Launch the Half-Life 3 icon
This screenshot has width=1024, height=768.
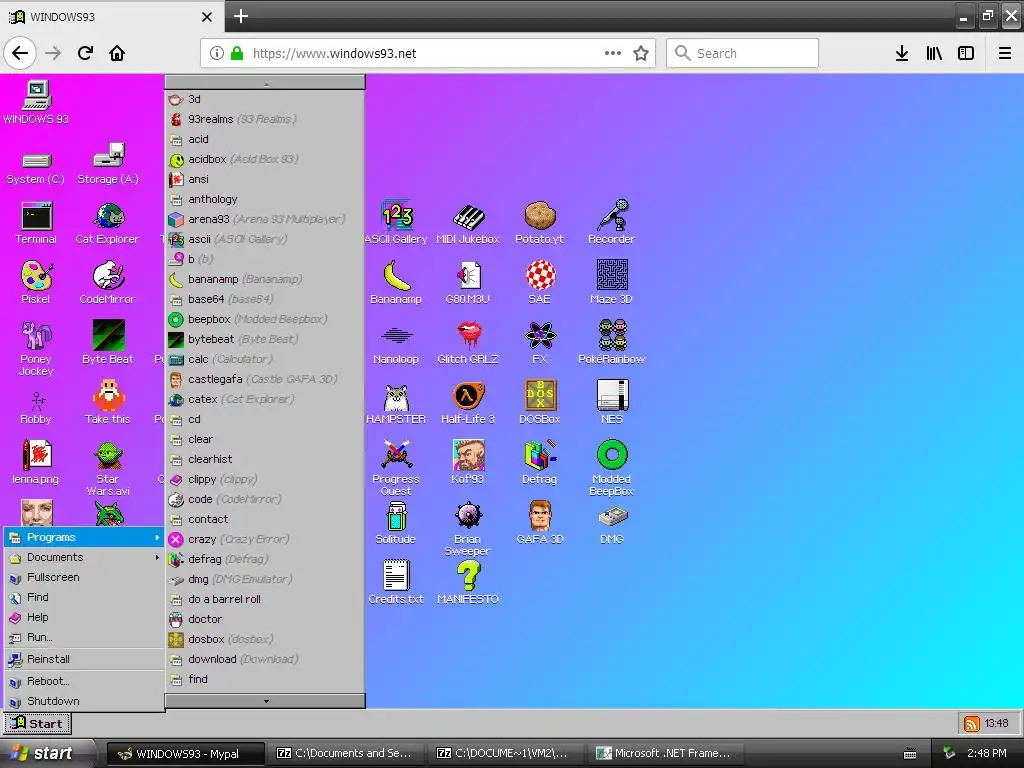click(468, 402)
